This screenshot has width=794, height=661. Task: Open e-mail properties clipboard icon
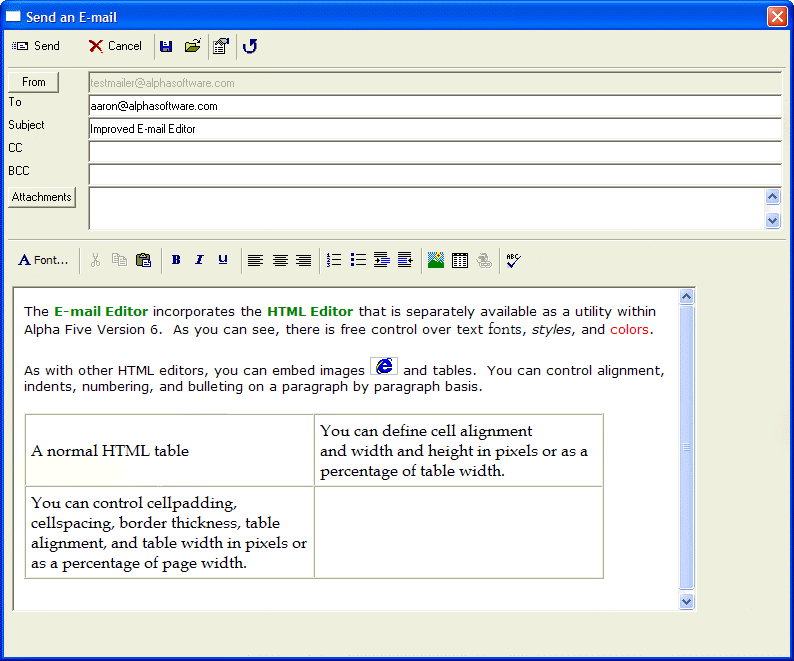(x=221, y=46)
